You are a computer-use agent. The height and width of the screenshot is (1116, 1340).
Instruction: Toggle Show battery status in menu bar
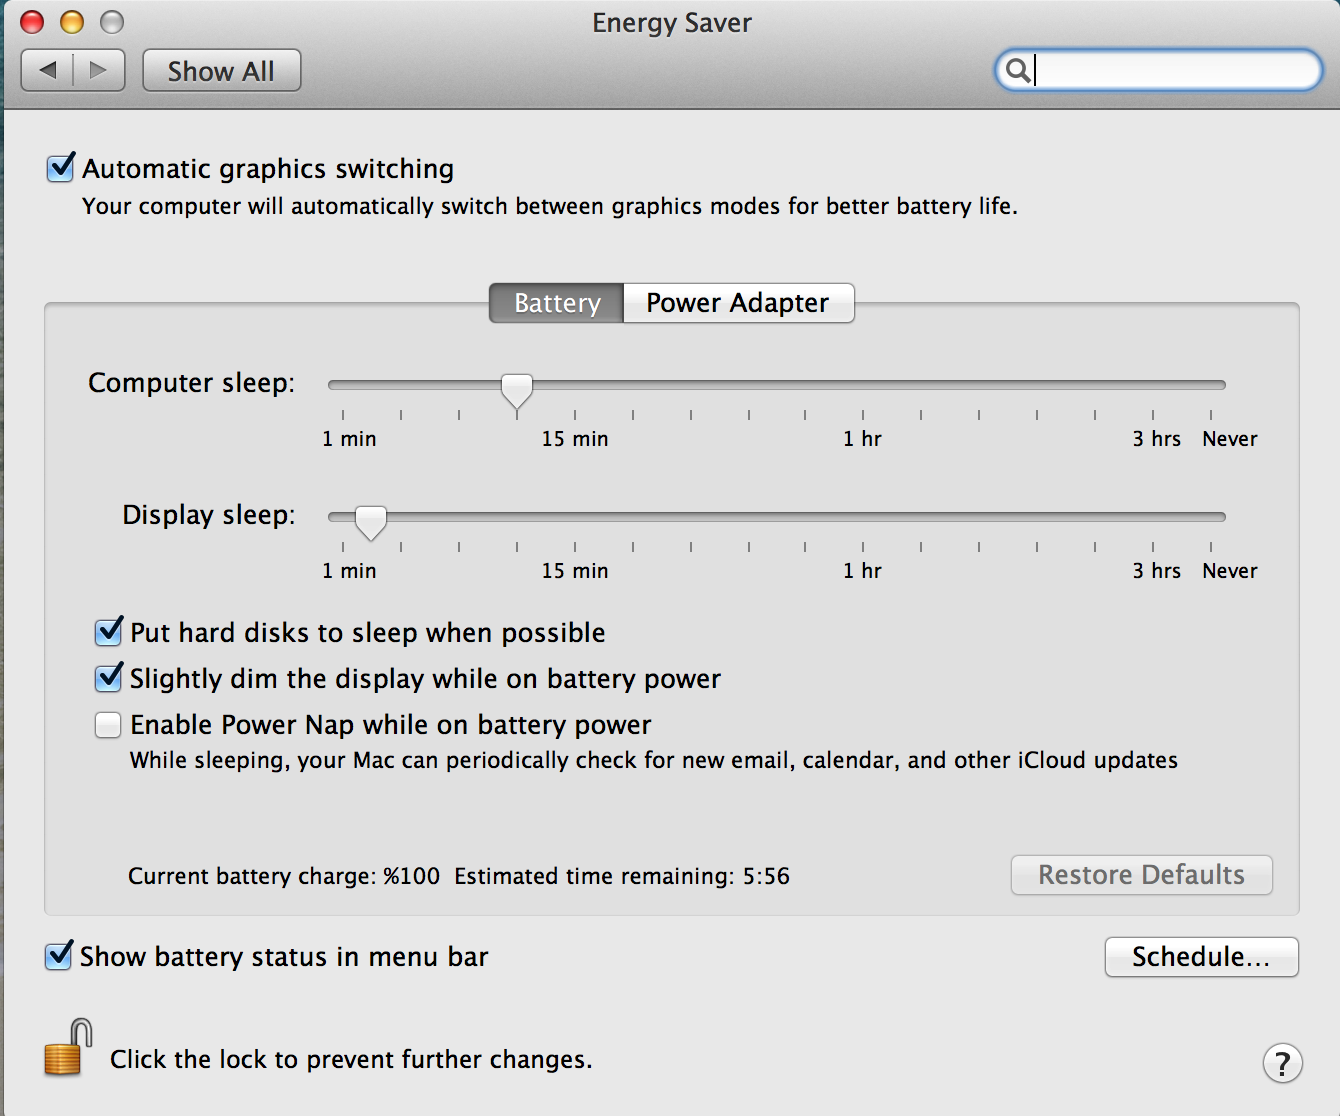[x=59, y=956]
